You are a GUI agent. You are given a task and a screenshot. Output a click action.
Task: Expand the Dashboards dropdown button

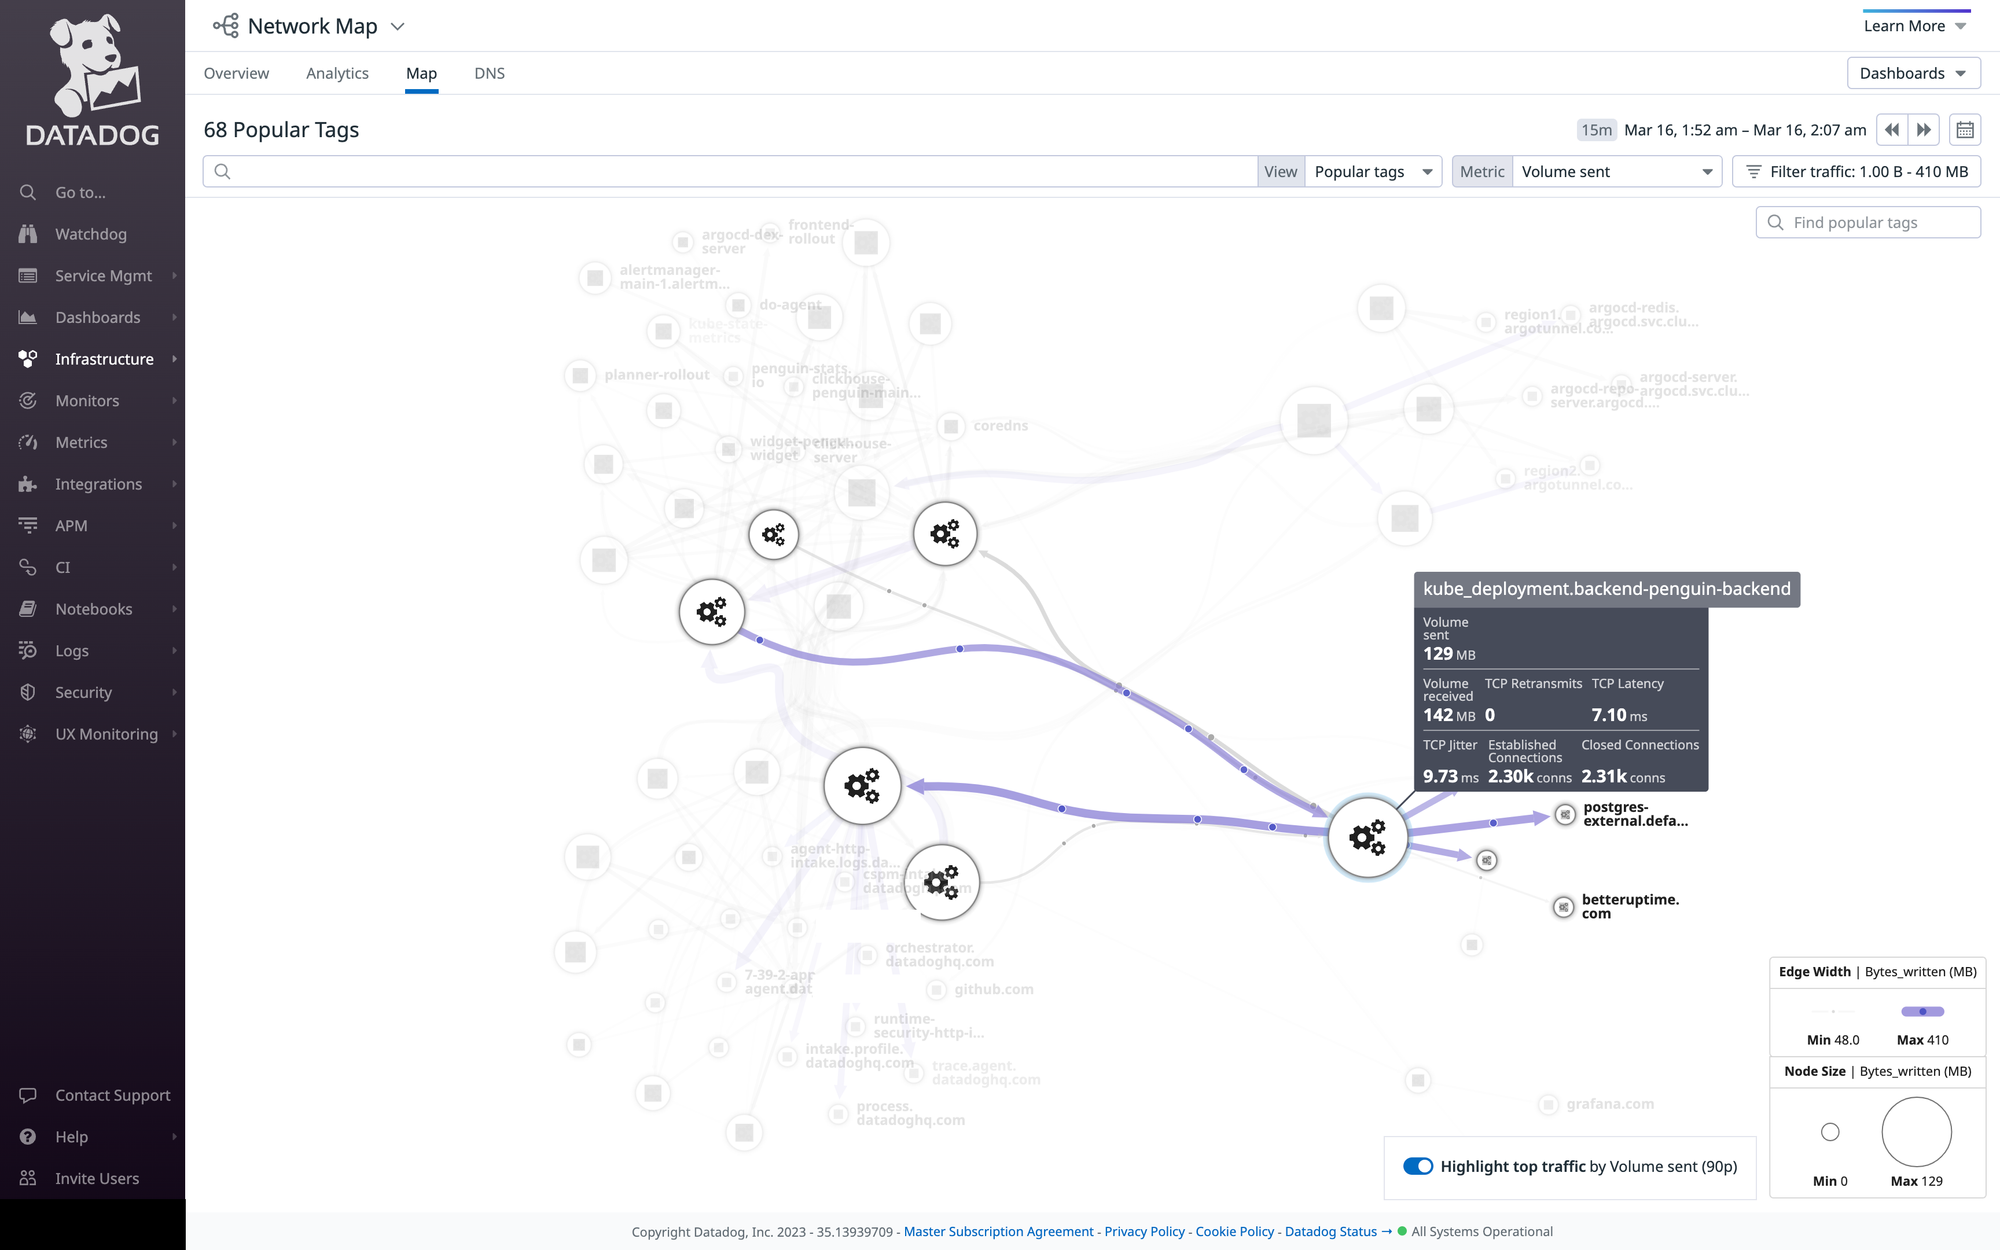tap(1913, 73)
